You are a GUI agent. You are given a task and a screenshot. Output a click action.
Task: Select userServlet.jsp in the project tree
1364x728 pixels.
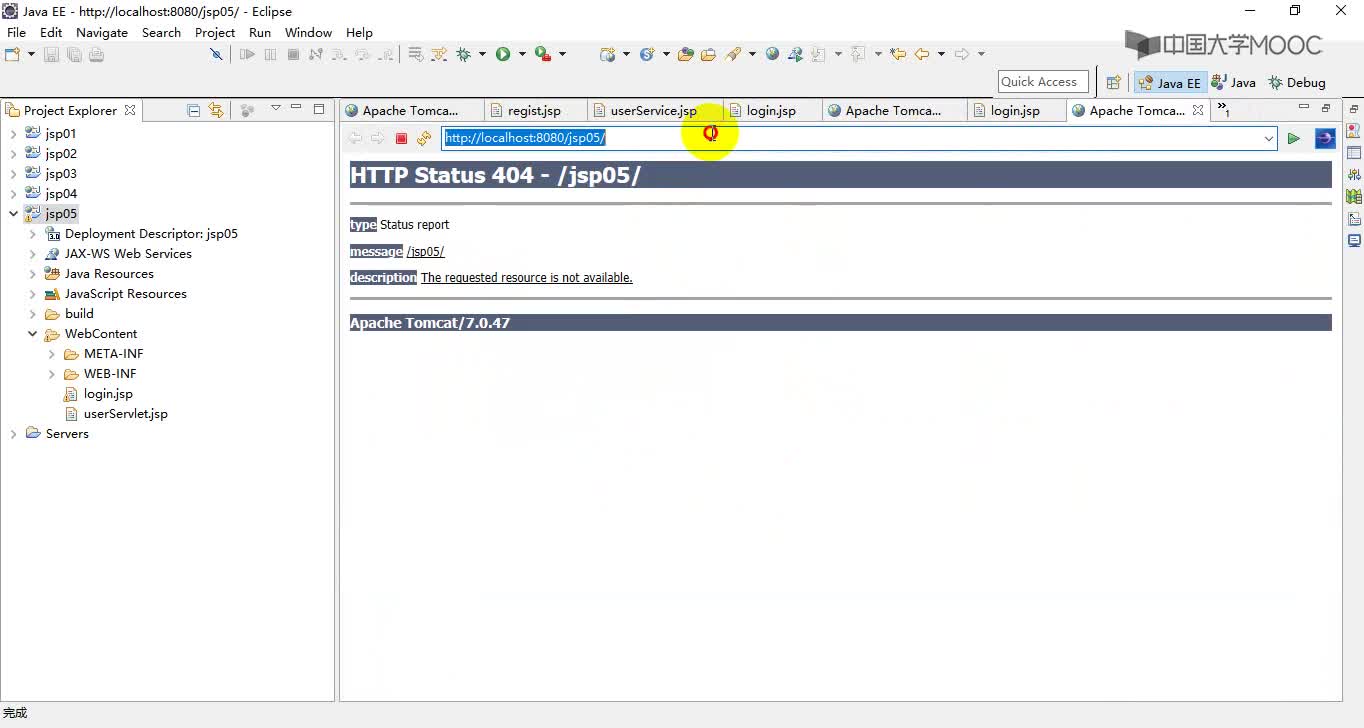(x=125, y=413)
